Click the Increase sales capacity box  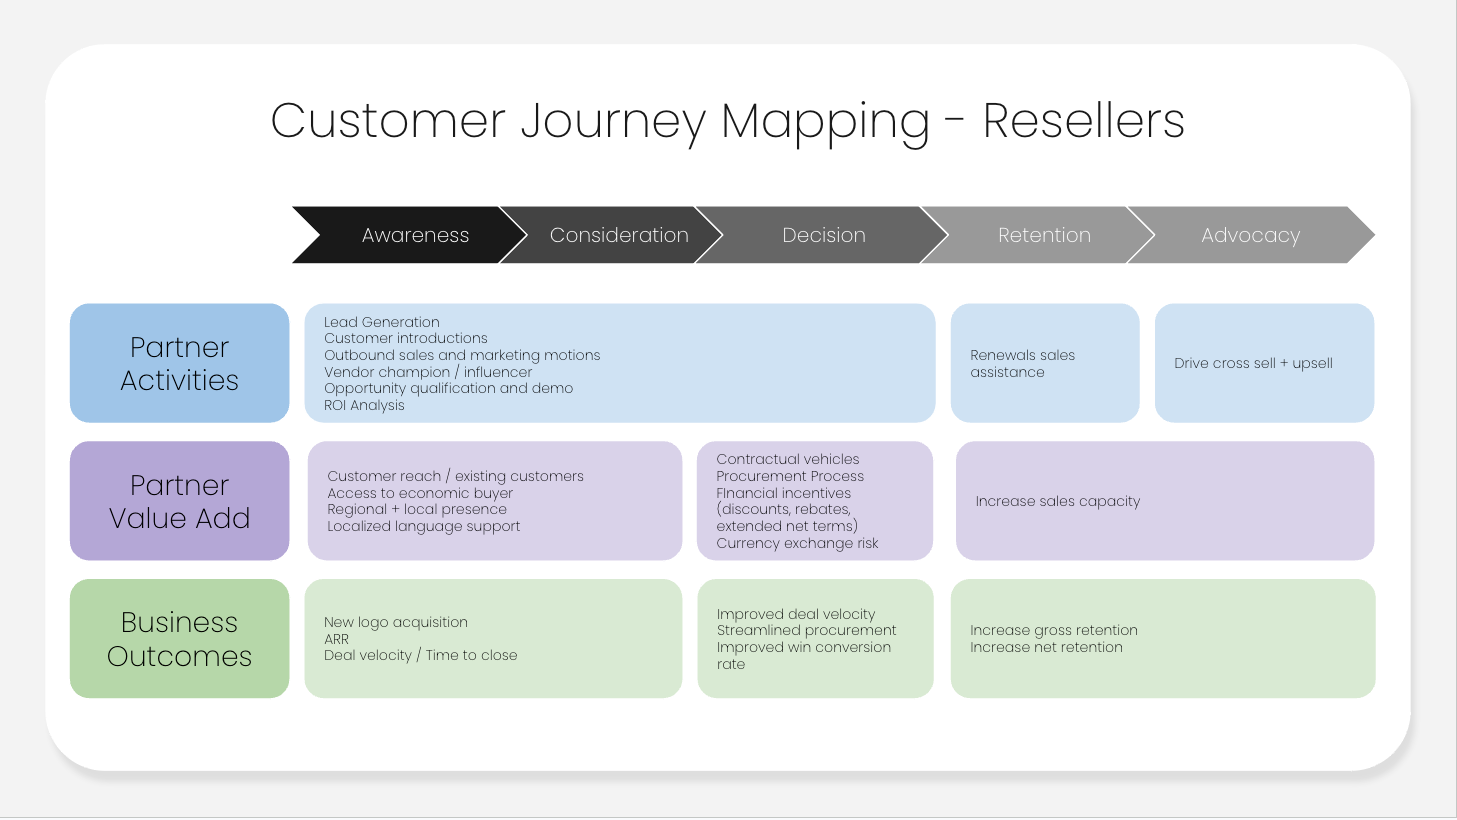pos(1164,501)
